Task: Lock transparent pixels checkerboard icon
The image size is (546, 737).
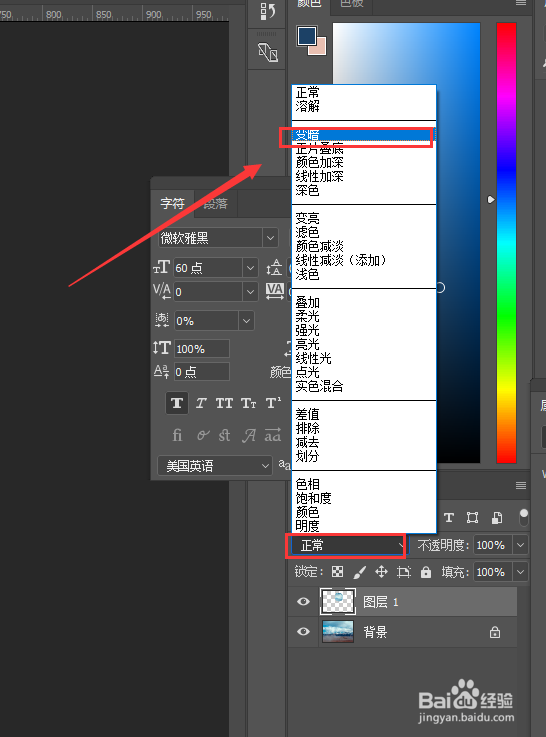Action: [x=337, y=572]
